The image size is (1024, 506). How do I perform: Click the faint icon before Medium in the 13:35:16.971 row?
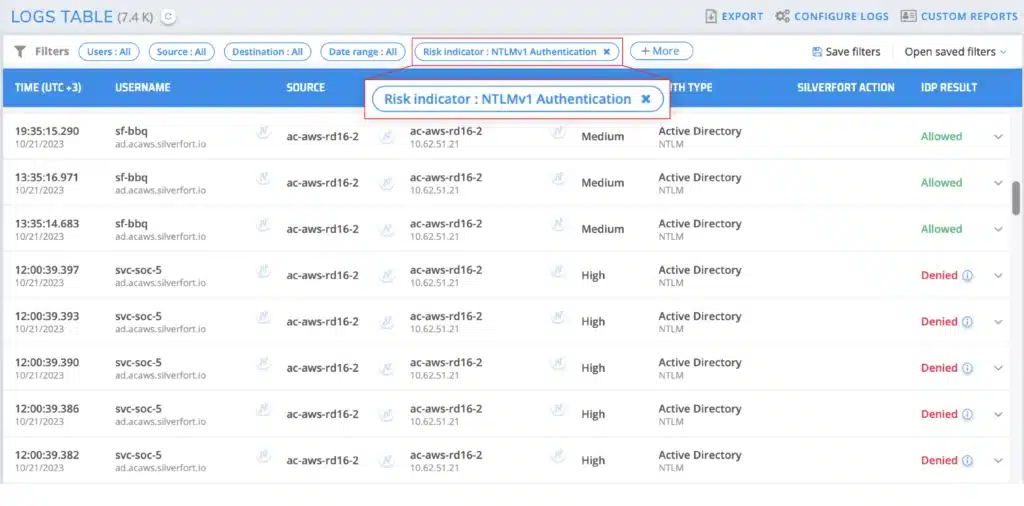coord(558,180)
